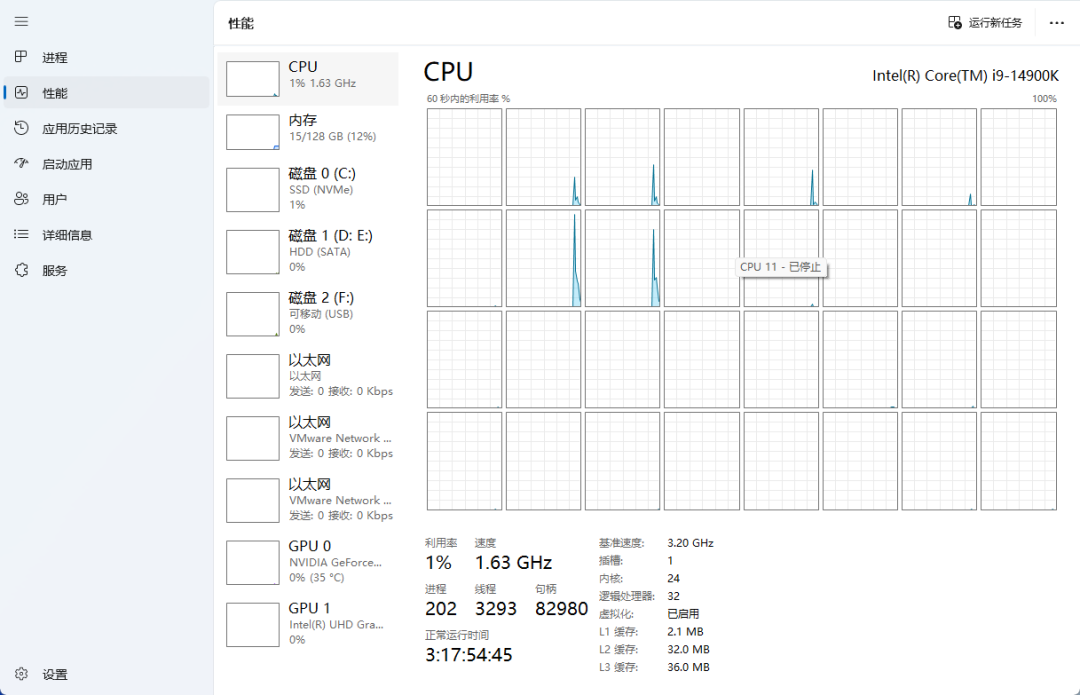Open the 设置 settings gear

pos(21,674)
